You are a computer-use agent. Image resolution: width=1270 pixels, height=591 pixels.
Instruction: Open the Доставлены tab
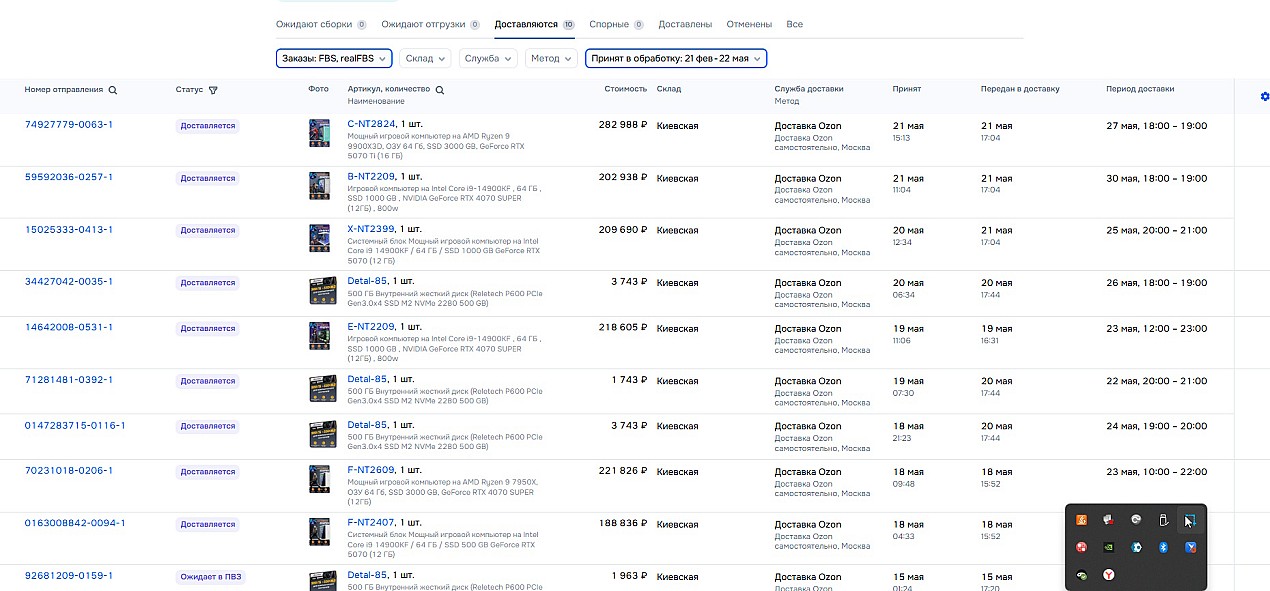[x=685, y=24]
